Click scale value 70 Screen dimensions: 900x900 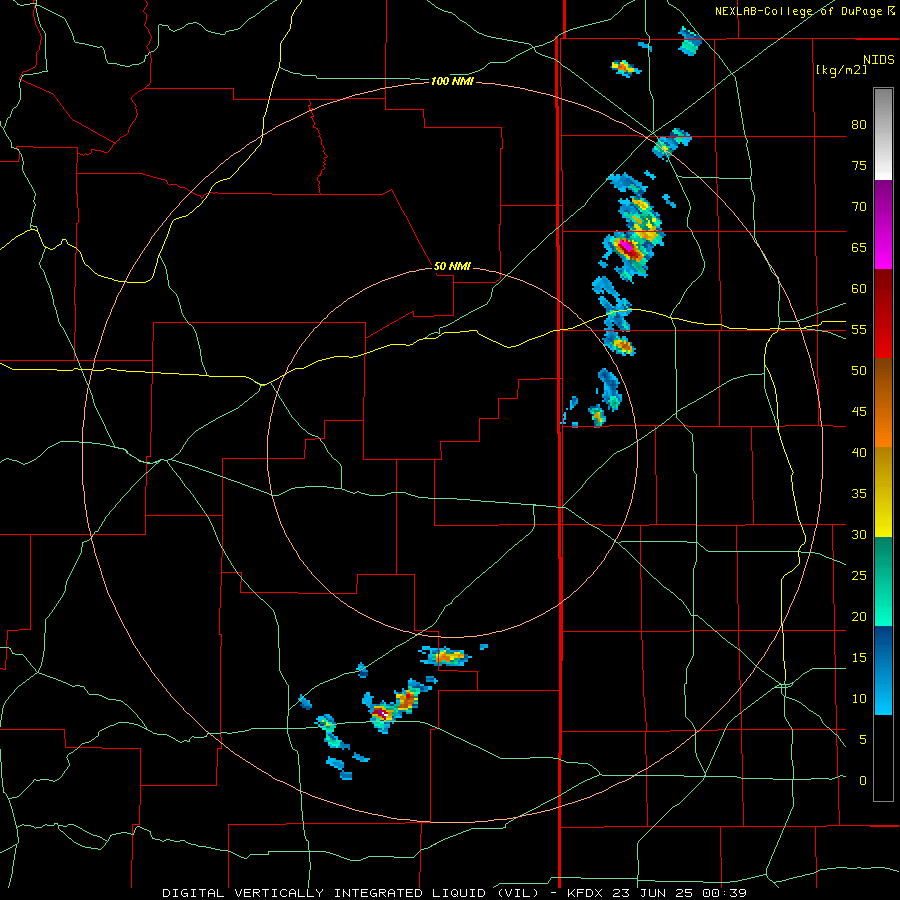coord(859,207)
